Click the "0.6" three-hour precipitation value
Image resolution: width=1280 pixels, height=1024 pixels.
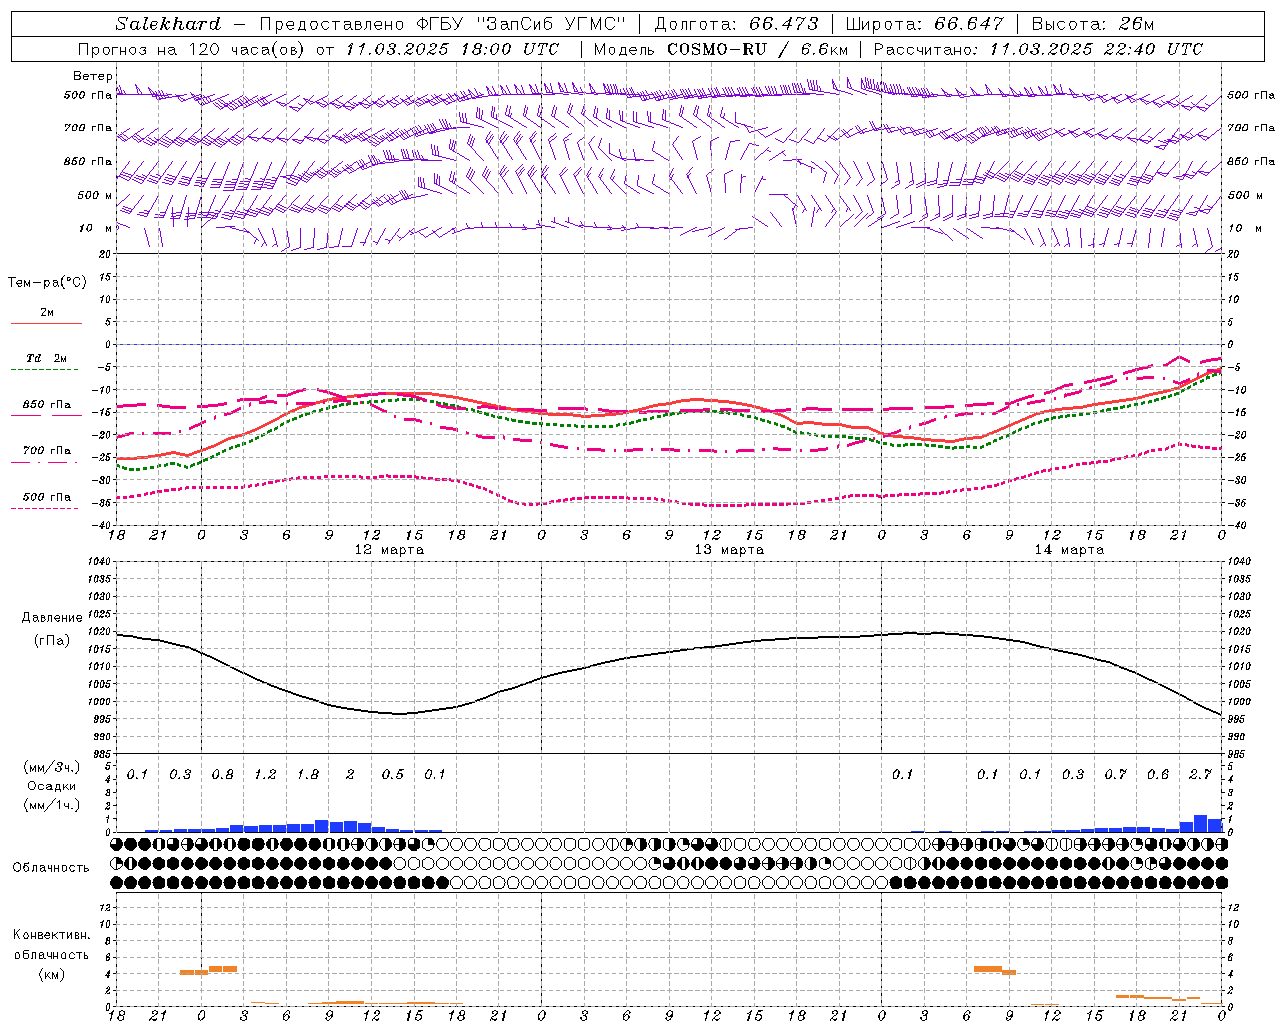coord(1158,774)
